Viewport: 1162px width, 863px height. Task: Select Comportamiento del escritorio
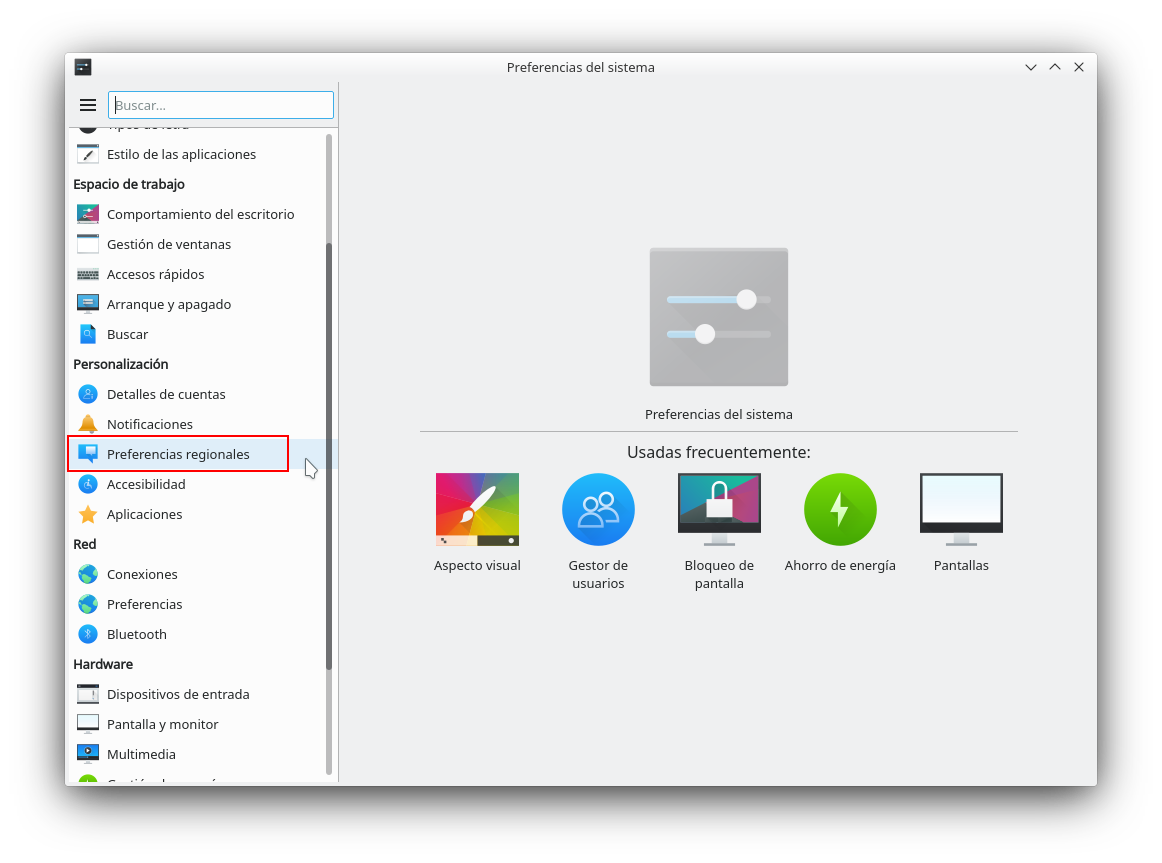coord(200,214)
